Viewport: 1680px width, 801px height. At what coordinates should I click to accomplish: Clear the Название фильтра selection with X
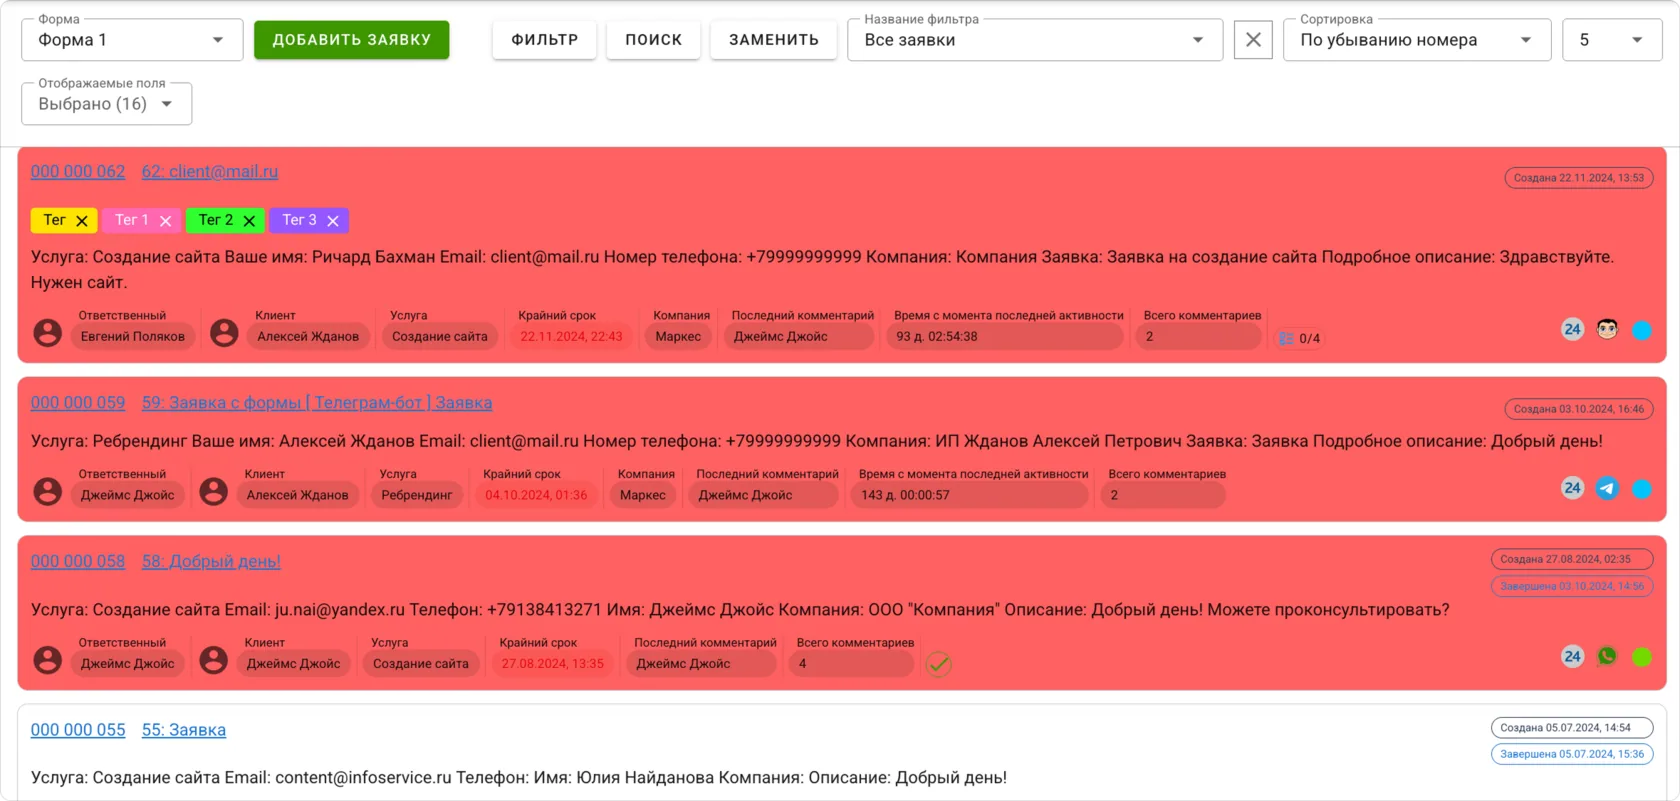[1253, 40]
